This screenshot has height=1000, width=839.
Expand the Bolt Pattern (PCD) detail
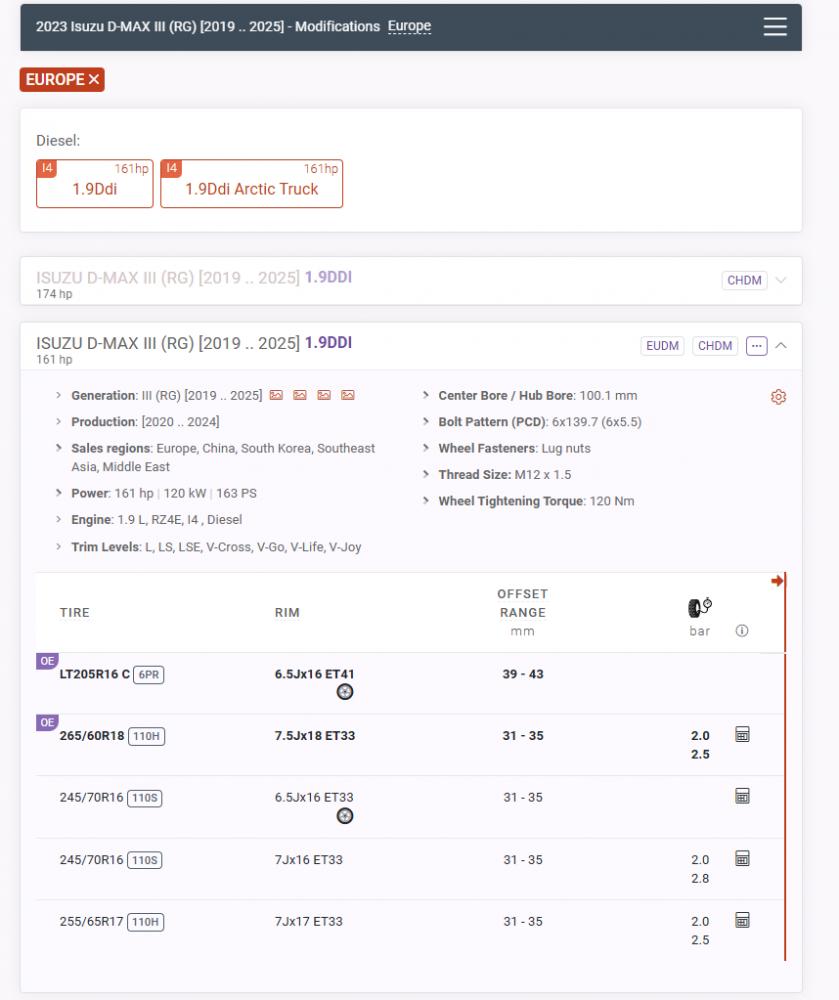(x=428, y=422)
